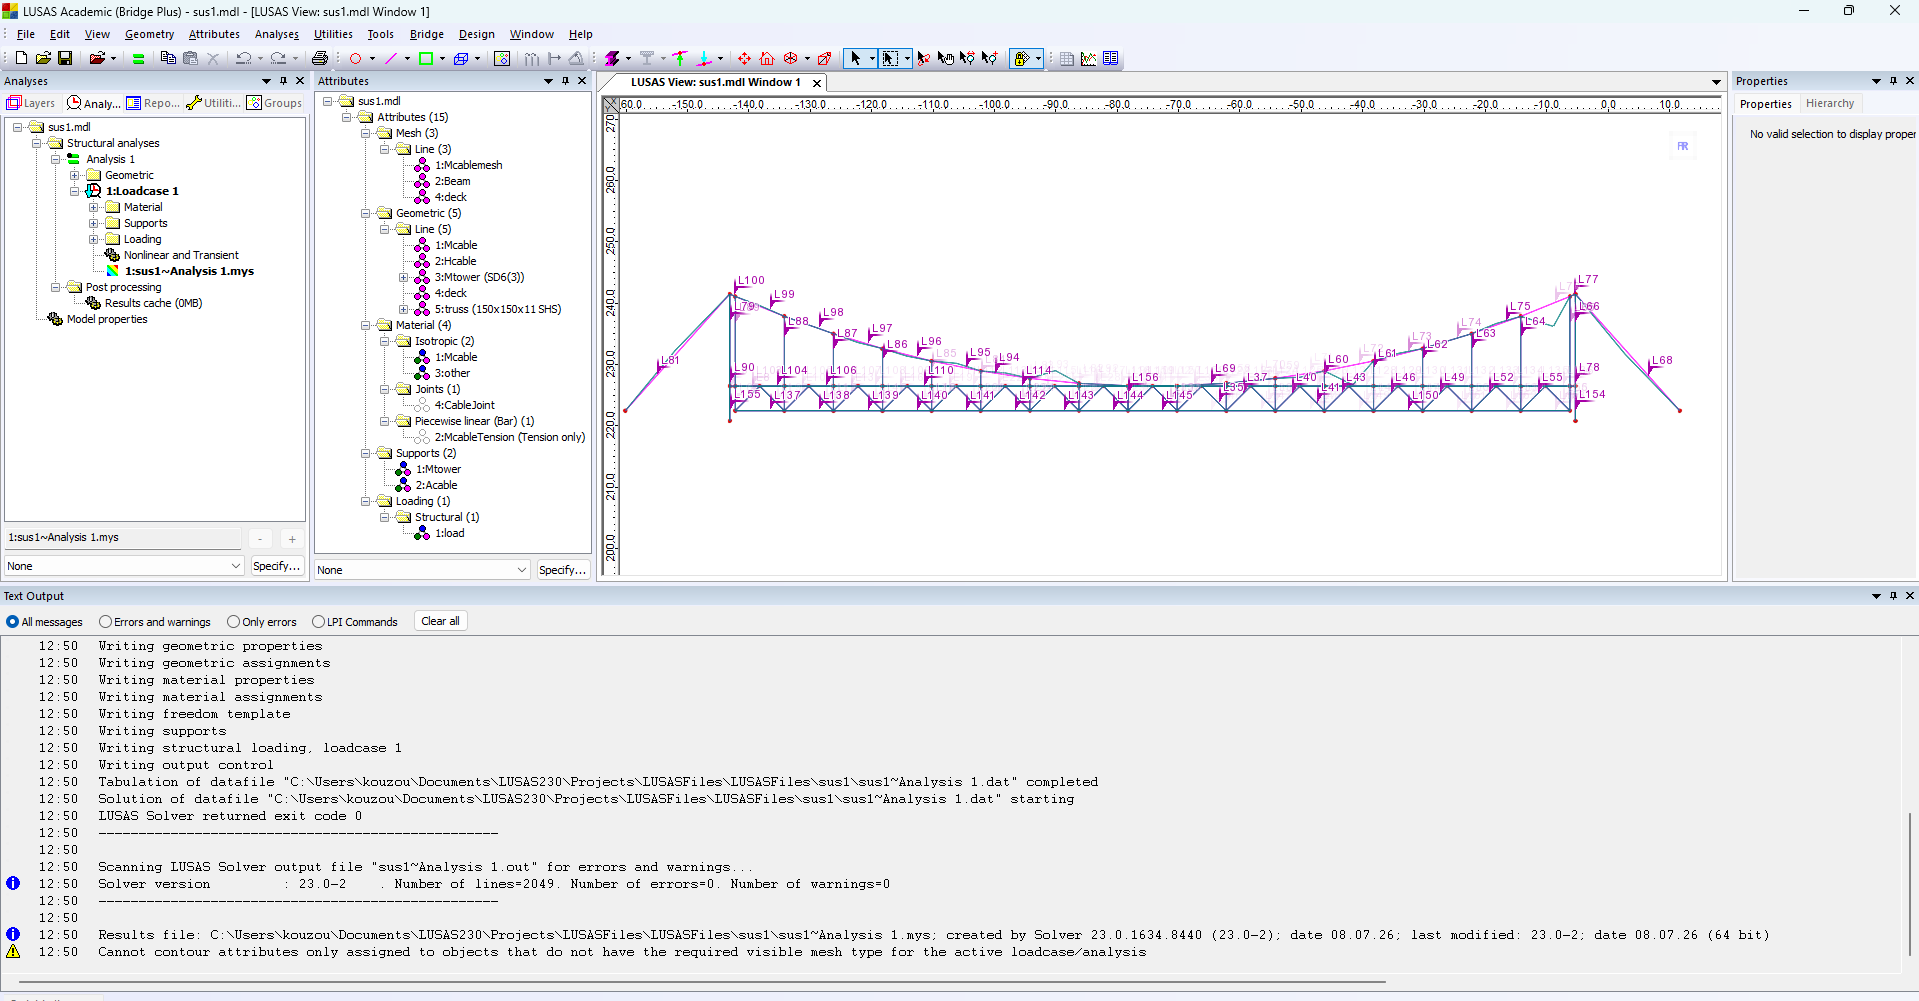This screenshot has width=1919, height=1001.
Task: Toggle the pin on the Attributes panel
Action: [566, 81]
